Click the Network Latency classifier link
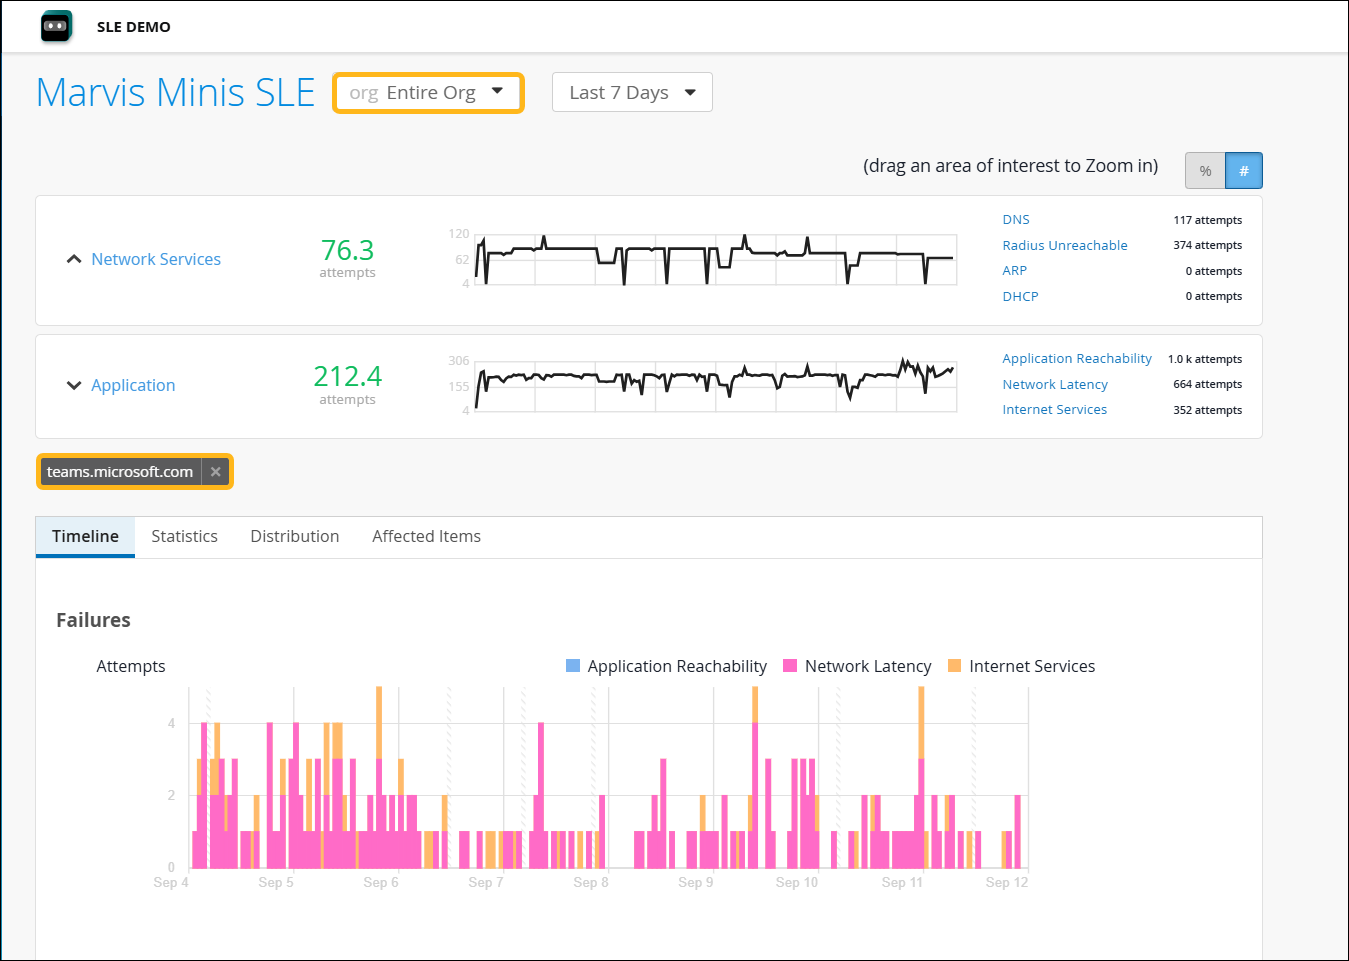This screenshot has height=961, width=1349. (1055, 384)
